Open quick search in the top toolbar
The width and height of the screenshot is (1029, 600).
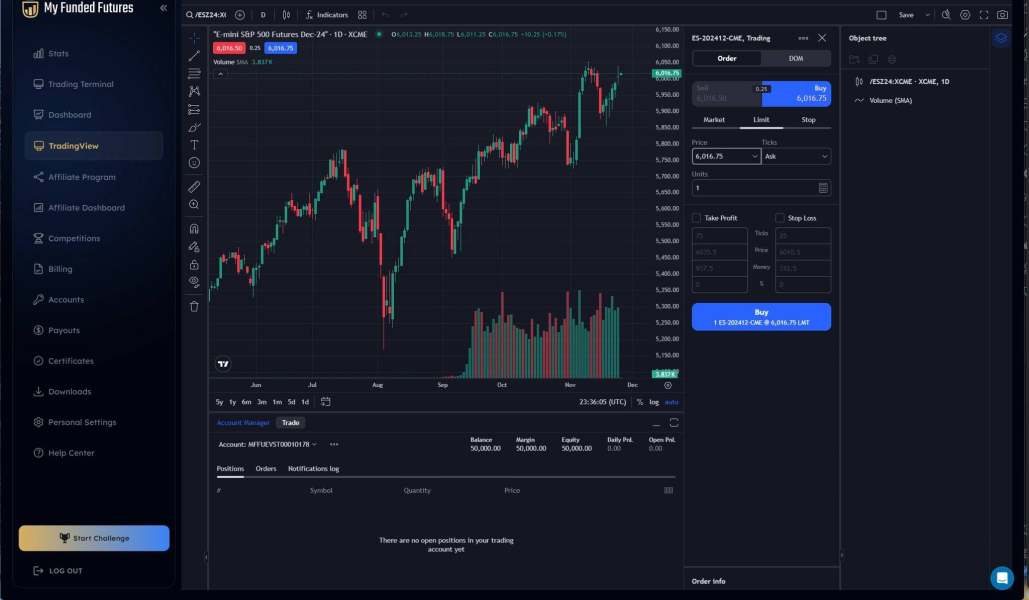(946, 14)
